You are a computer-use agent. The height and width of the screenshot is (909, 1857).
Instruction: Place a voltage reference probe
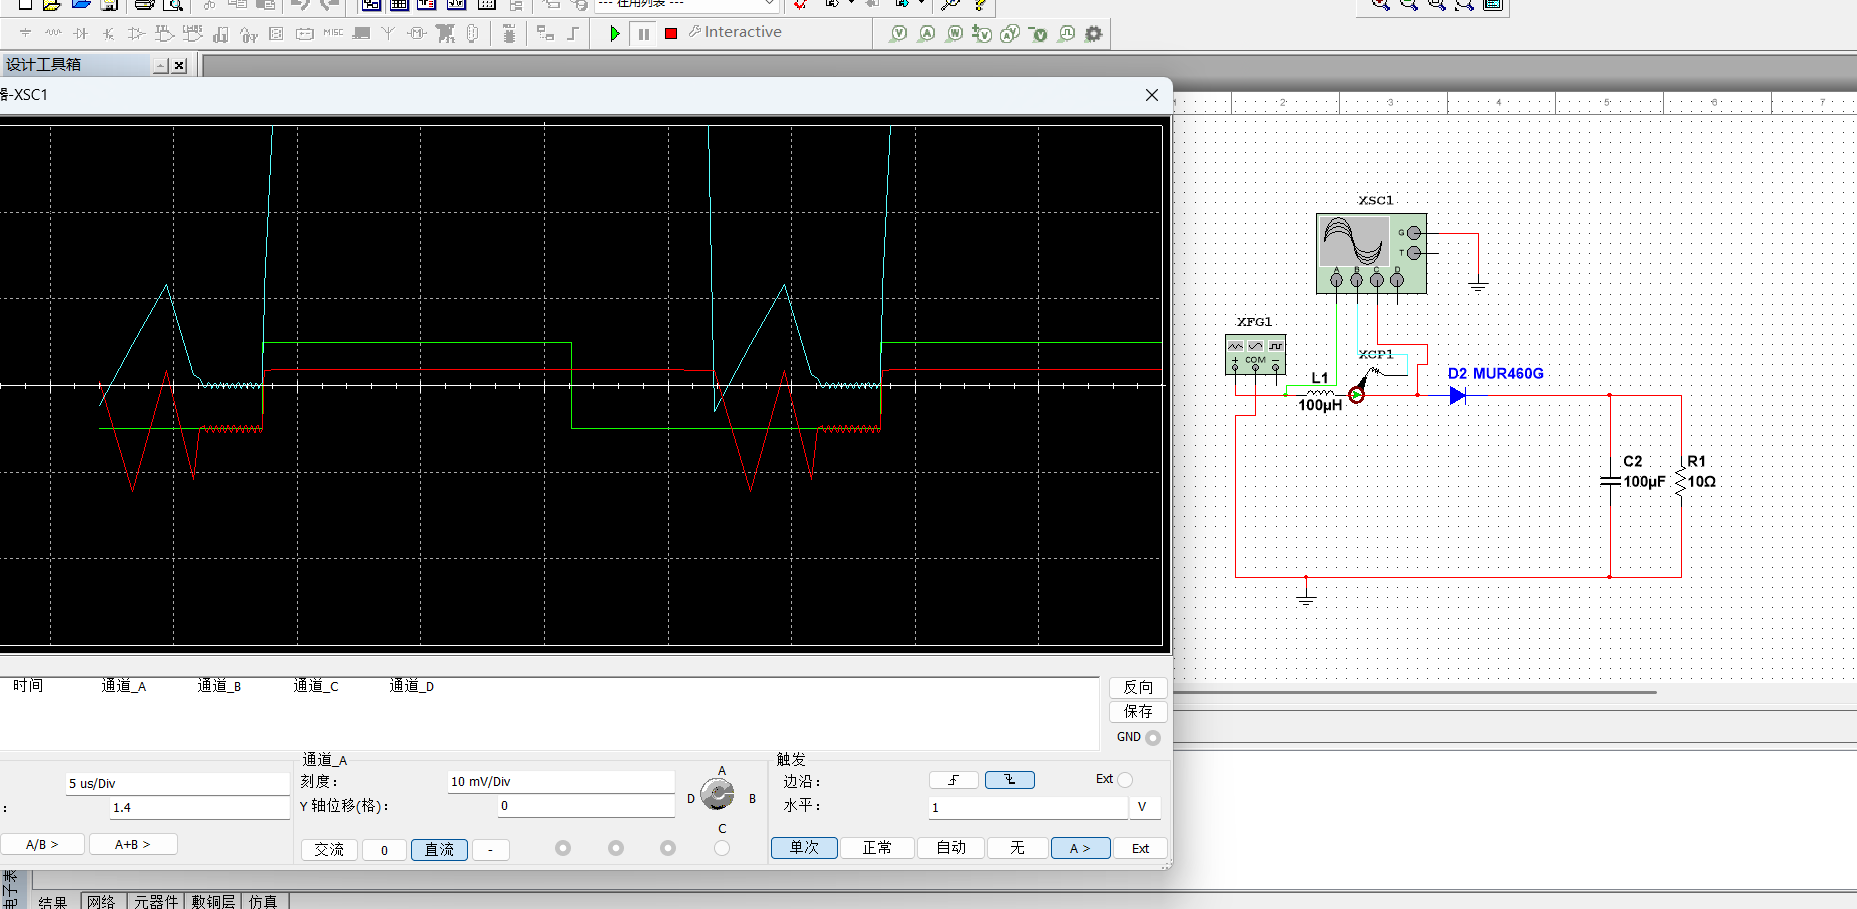pos(1038,33)
